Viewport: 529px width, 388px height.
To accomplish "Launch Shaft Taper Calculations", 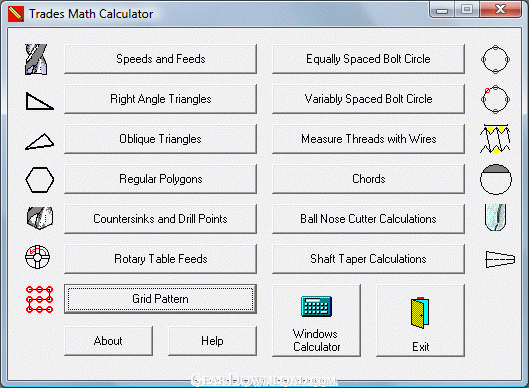I will [368, 259].
